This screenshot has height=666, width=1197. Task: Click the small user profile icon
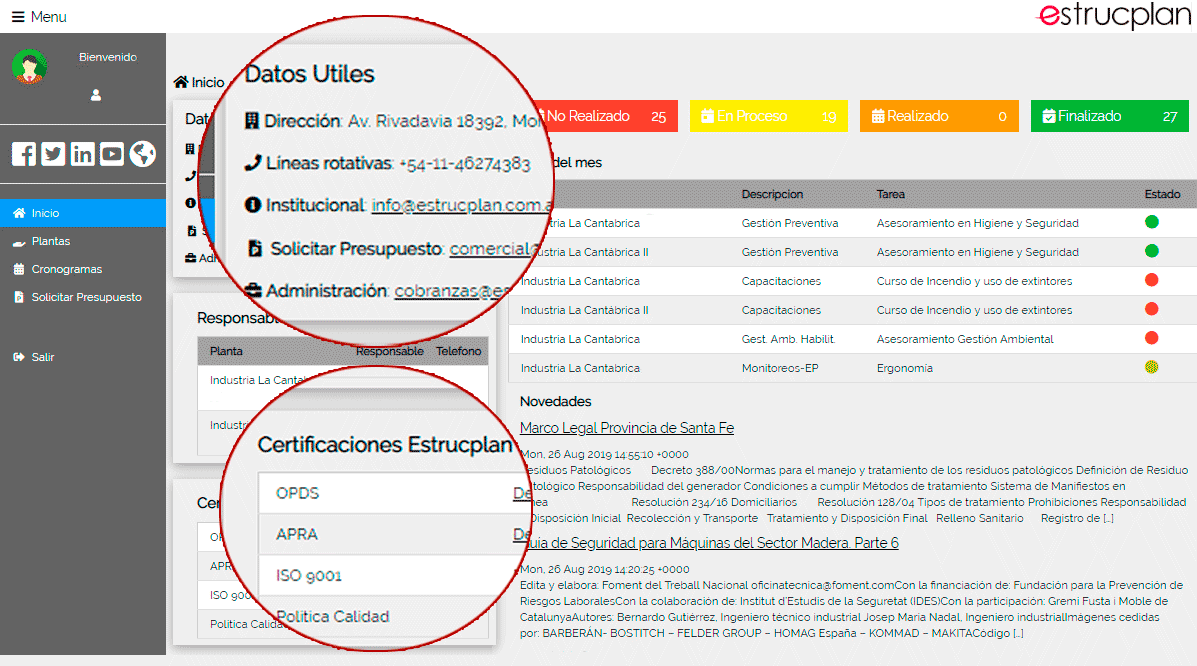pyautogui.click(x=95, y=95)
